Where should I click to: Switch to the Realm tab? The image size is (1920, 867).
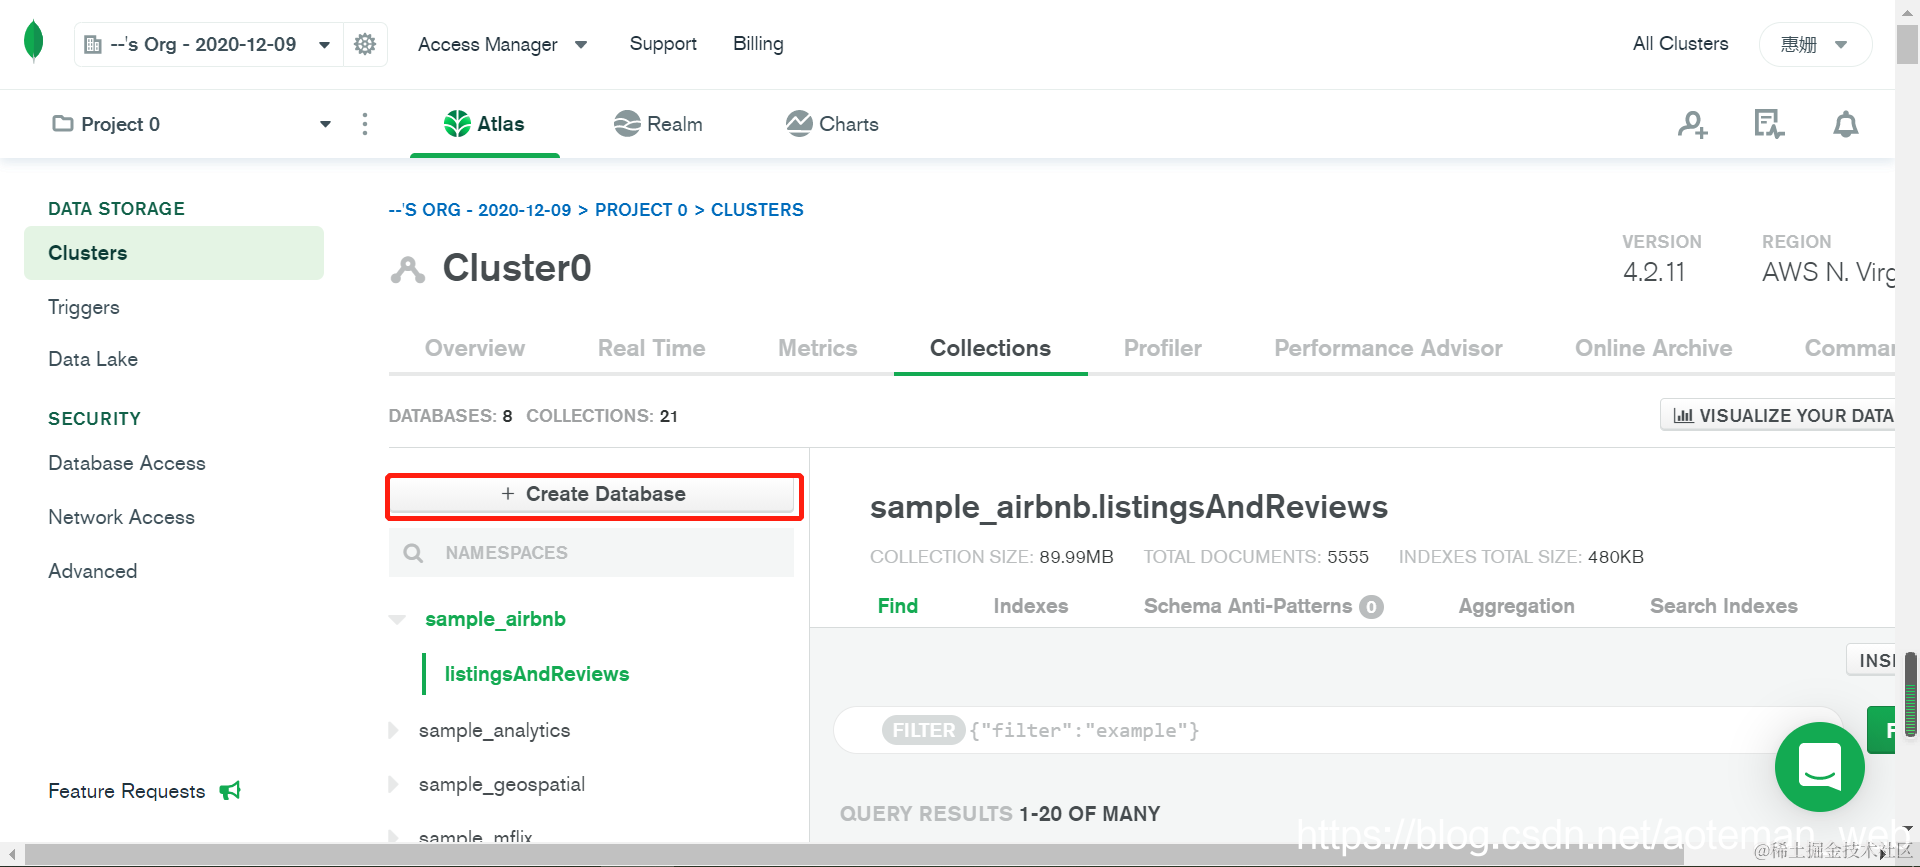(658, 124)
